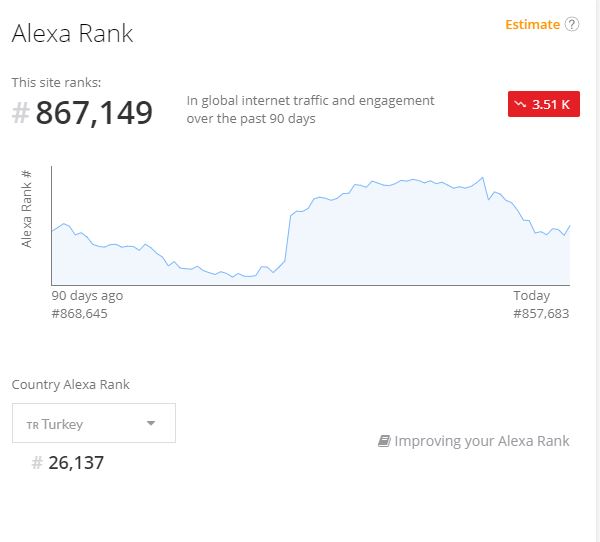Image resolution: width=600 pixels, height=542 pixels.
Task: Click the Estimate link
Action: pyautogui.click(x=532, y=25)
